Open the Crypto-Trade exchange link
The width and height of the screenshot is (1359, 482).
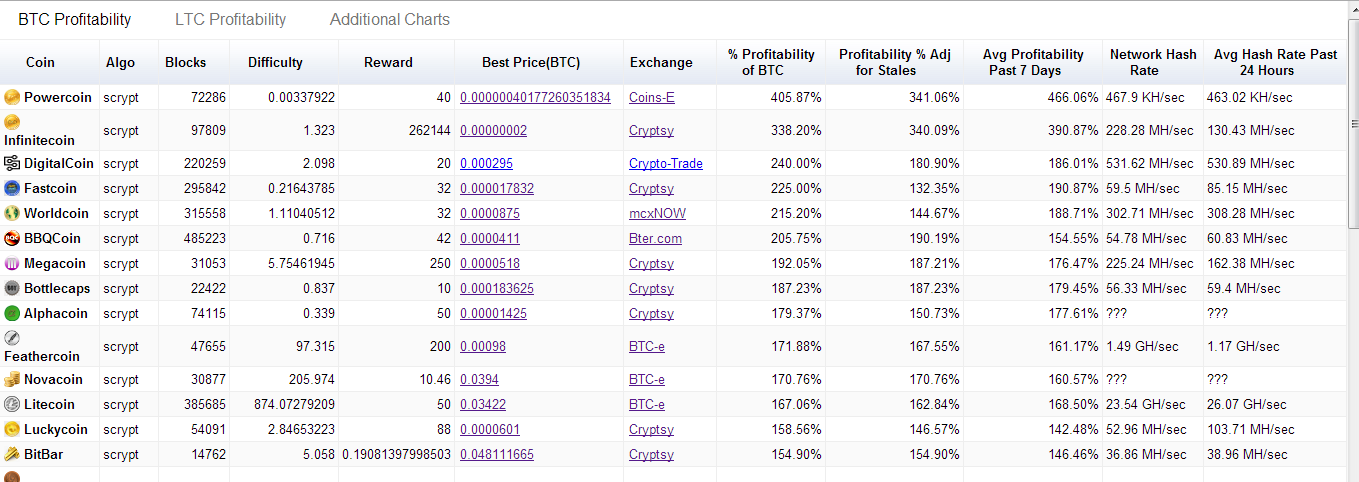coord(666,163)
